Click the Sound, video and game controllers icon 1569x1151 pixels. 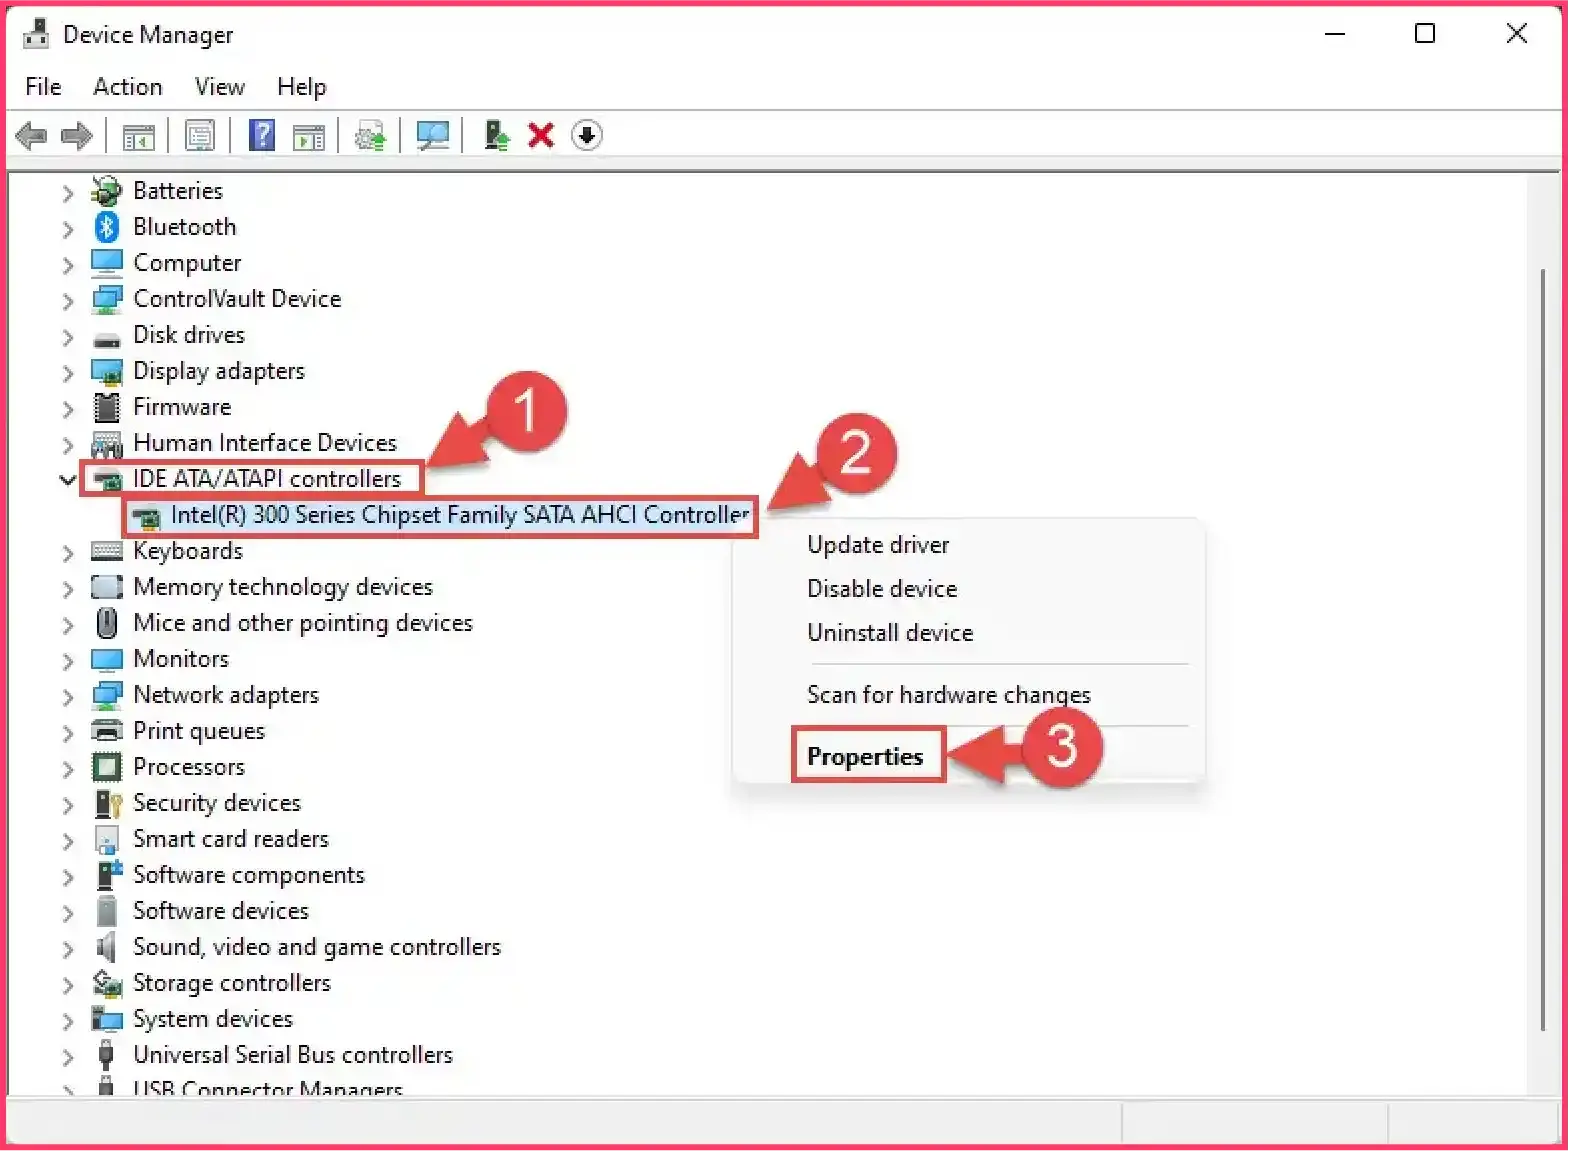pos(106,947)
